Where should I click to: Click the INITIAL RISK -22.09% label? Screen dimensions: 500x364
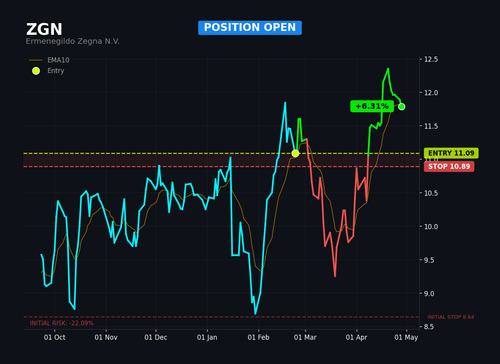62,323
